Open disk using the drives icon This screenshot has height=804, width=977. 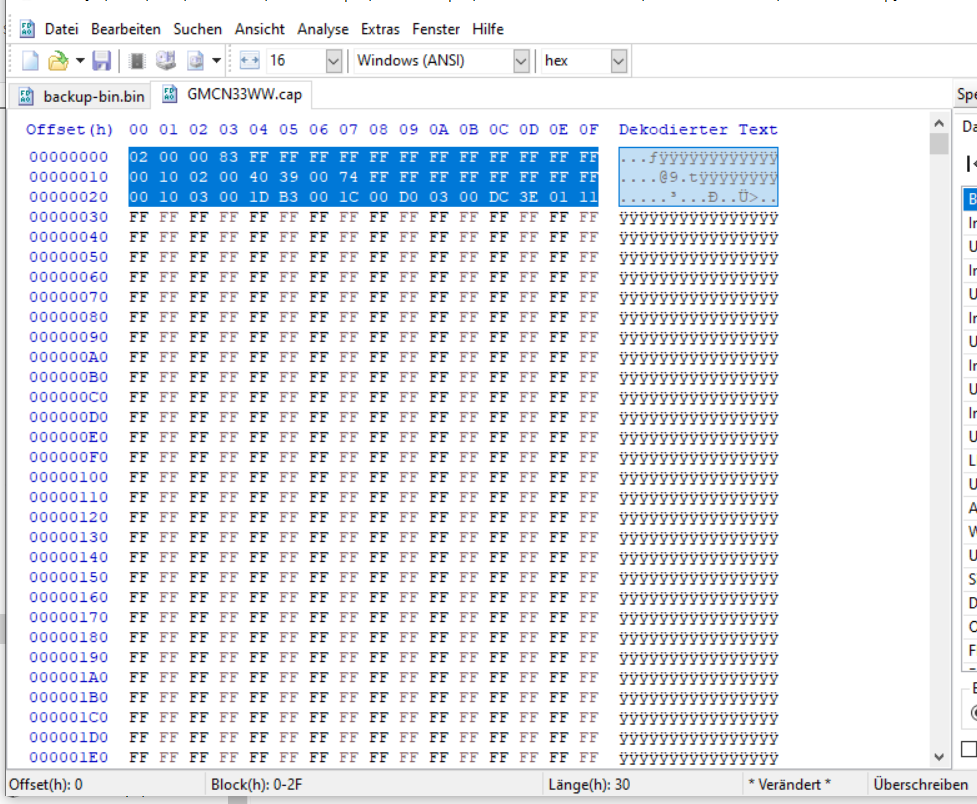pos(166,60)
